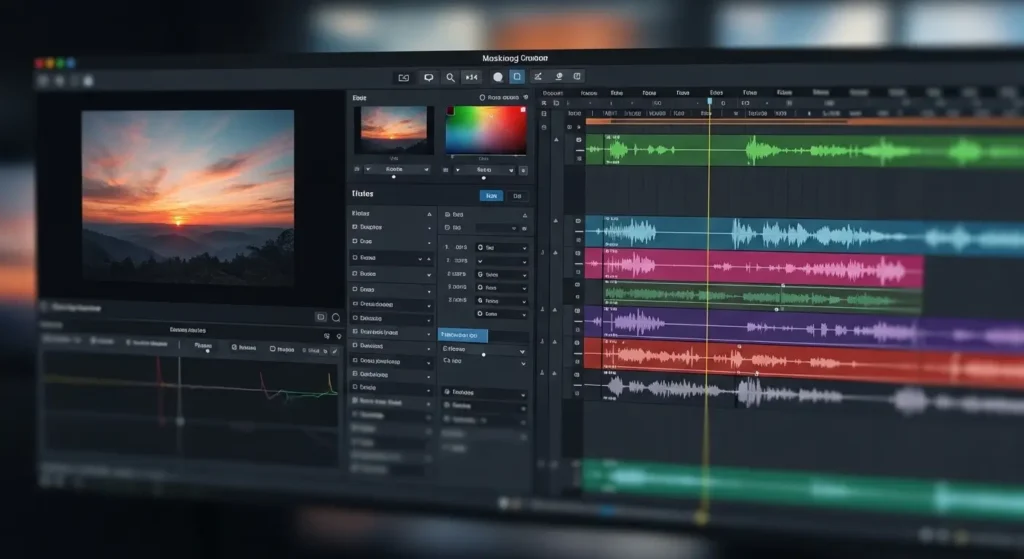The height and width of the screenshot is (559, 1024).
Task: Click the blue highlighted button in the parameters column
Action: [463, 335]
